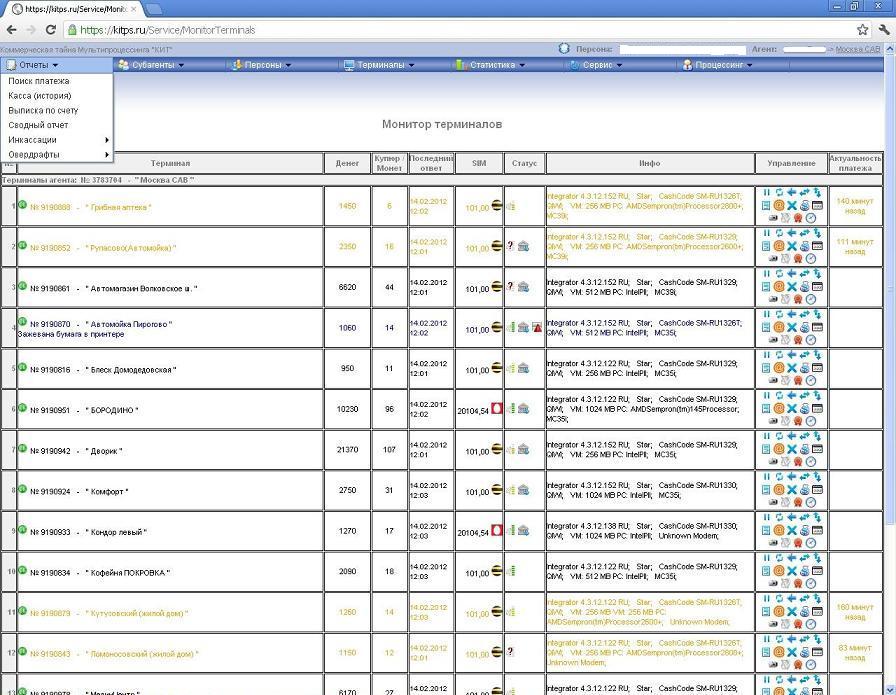Open the Субагенты dropdown menu
Image resolution: width=896 pixels, height=695 pixels.
[151, 65]
